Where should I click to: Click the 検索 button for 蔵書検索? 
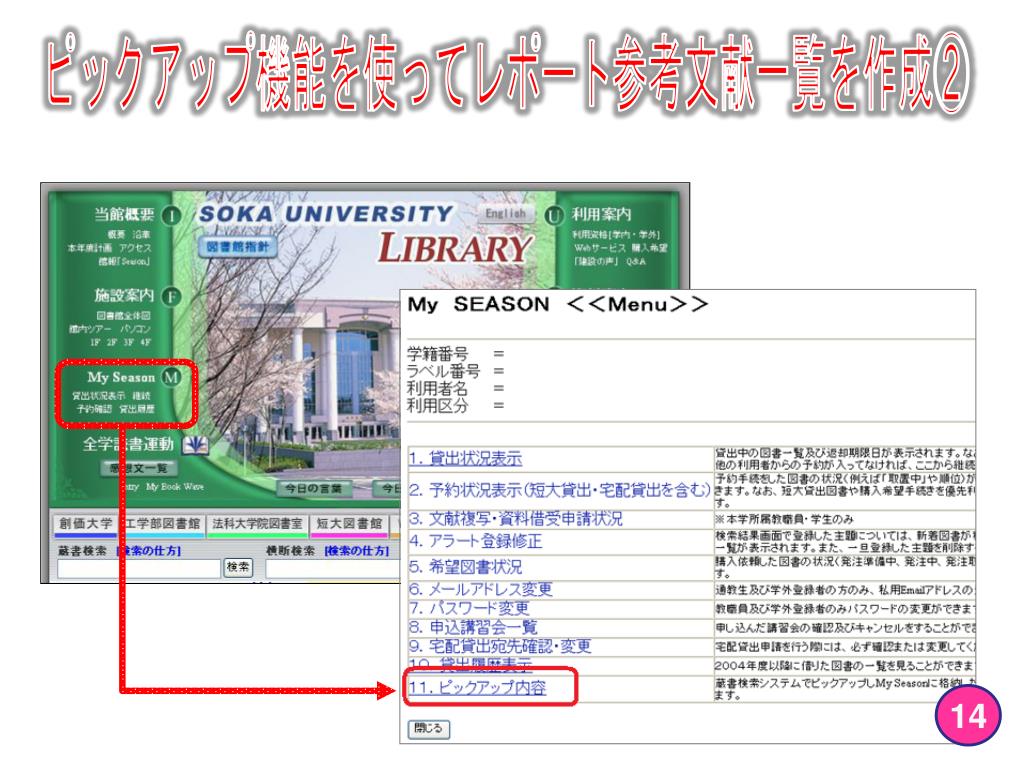coord(238,567)
